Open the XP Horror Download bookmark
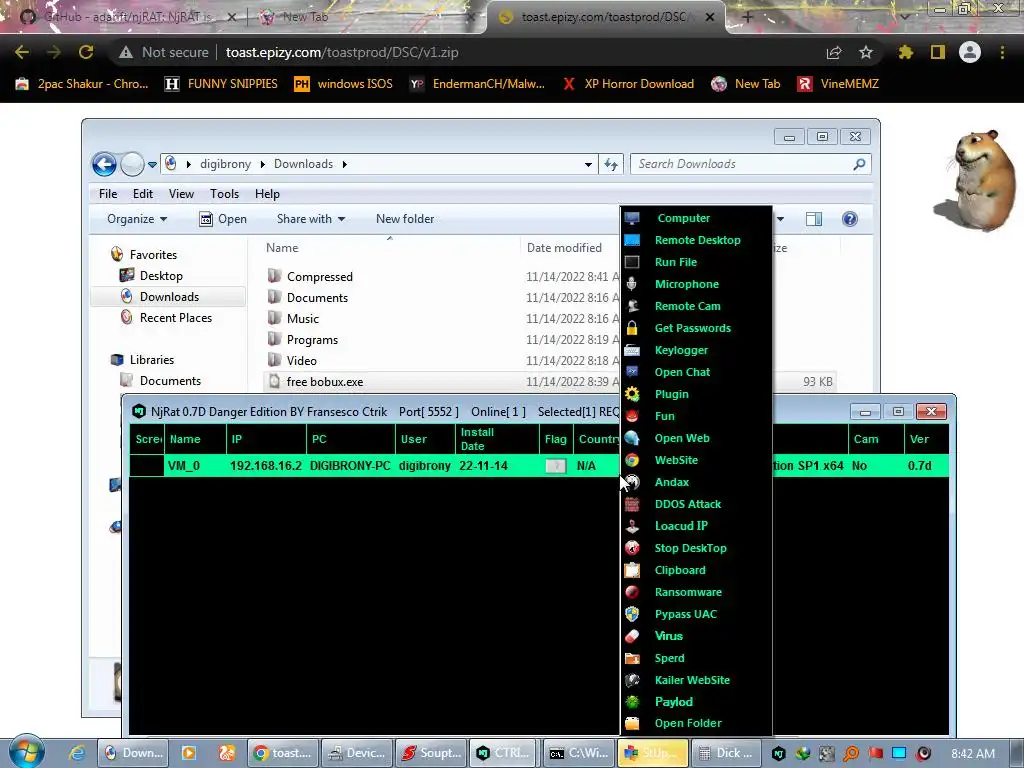 [x=628, y=84]
